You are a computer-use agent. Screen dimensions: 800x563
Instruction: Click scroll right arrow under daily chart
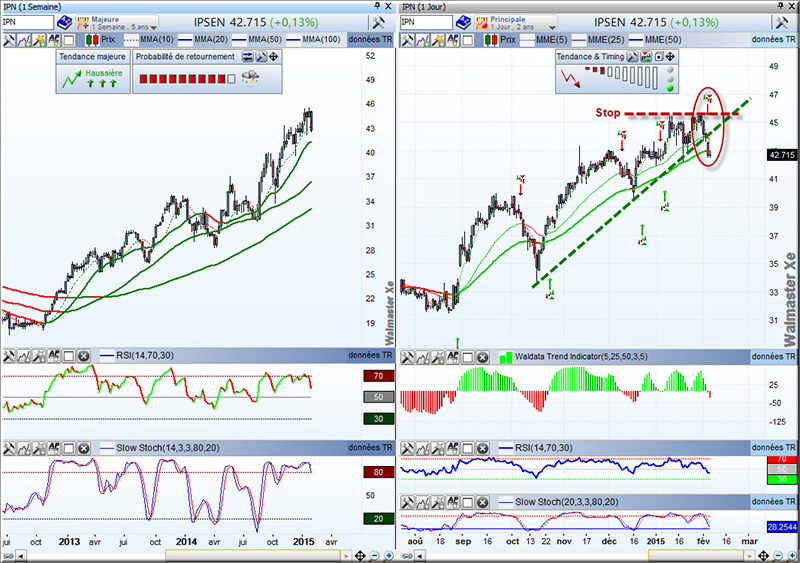(x=749, y=556)
